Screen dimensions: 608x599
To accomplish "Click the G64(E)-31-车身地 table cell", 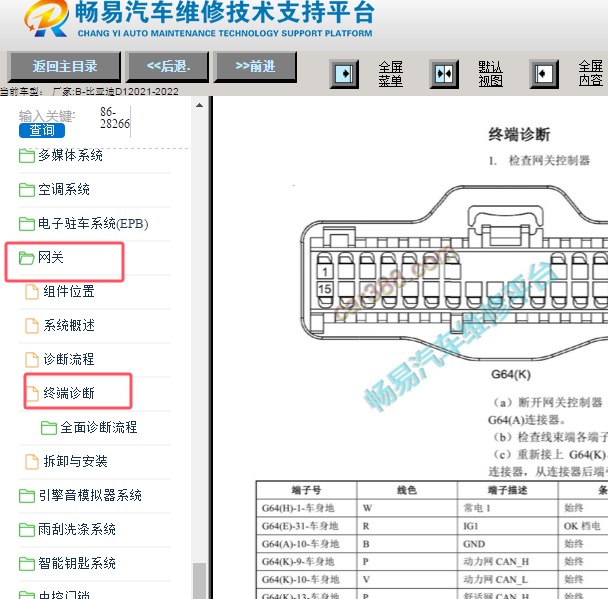I will [306, 526].
